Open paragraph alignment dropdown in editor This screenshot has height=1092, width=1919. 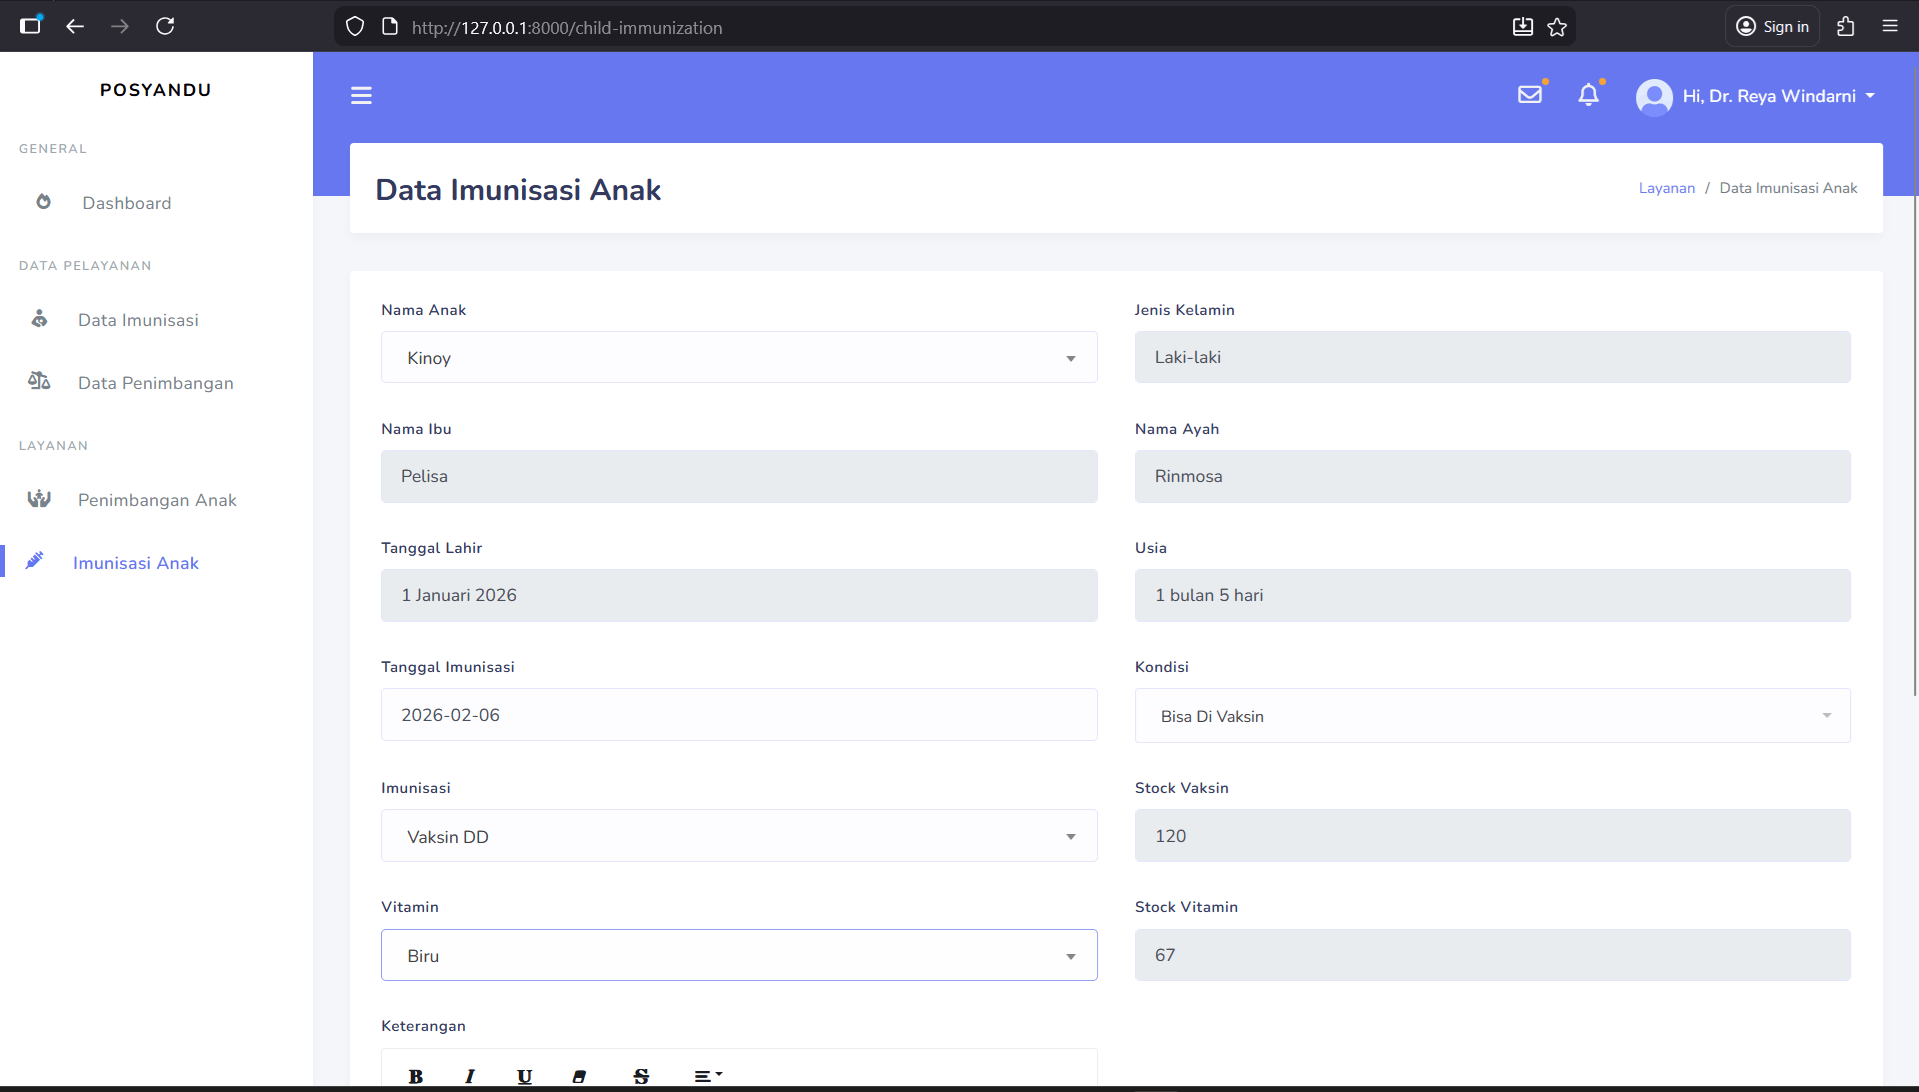pyautogui.click(x=708, y=1076)
